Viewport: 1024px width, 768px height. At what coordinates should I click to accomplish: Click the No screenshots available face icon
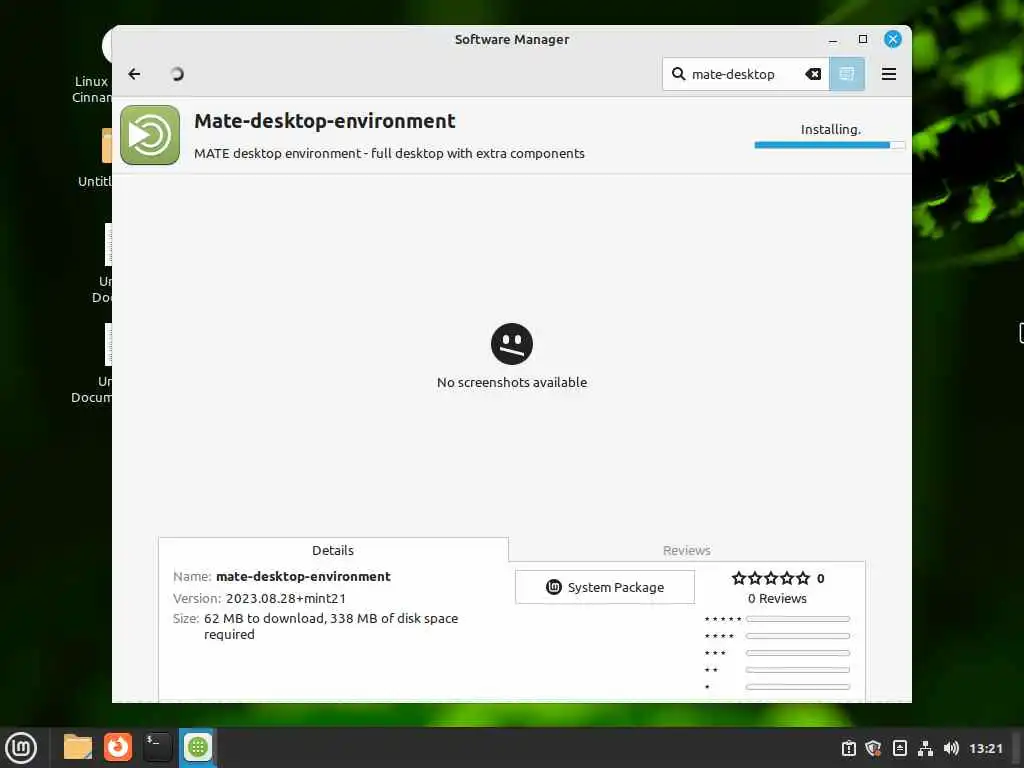[x=512, y=344]
